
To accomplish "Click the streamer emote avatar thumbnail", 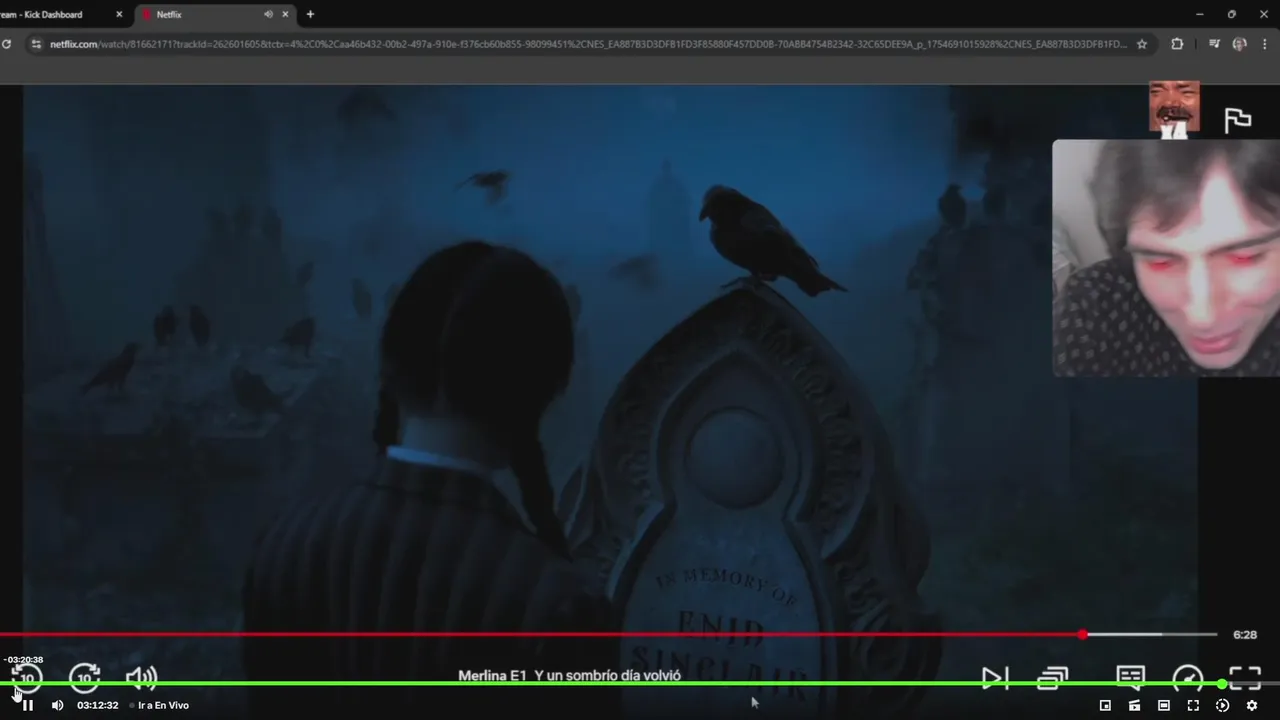I will pos(1174,108).
